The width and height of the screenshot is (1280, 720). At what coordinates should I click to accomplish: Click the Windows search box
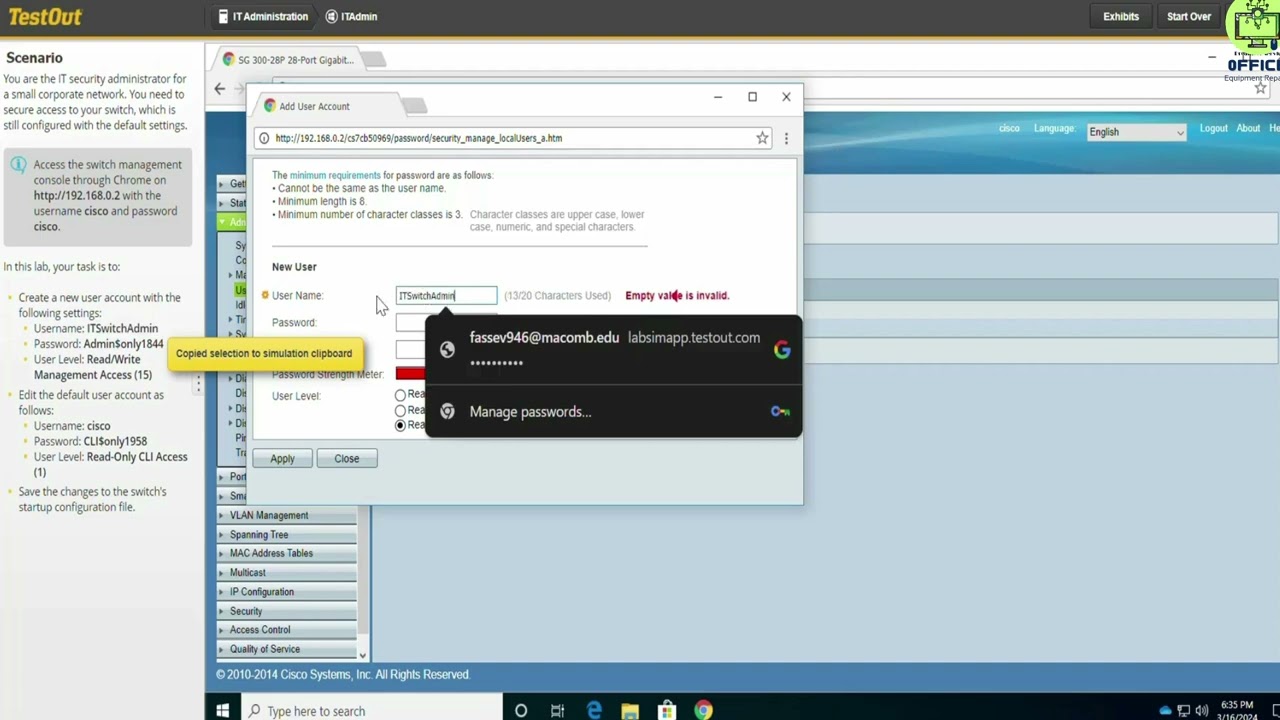[x=373, y=711]
